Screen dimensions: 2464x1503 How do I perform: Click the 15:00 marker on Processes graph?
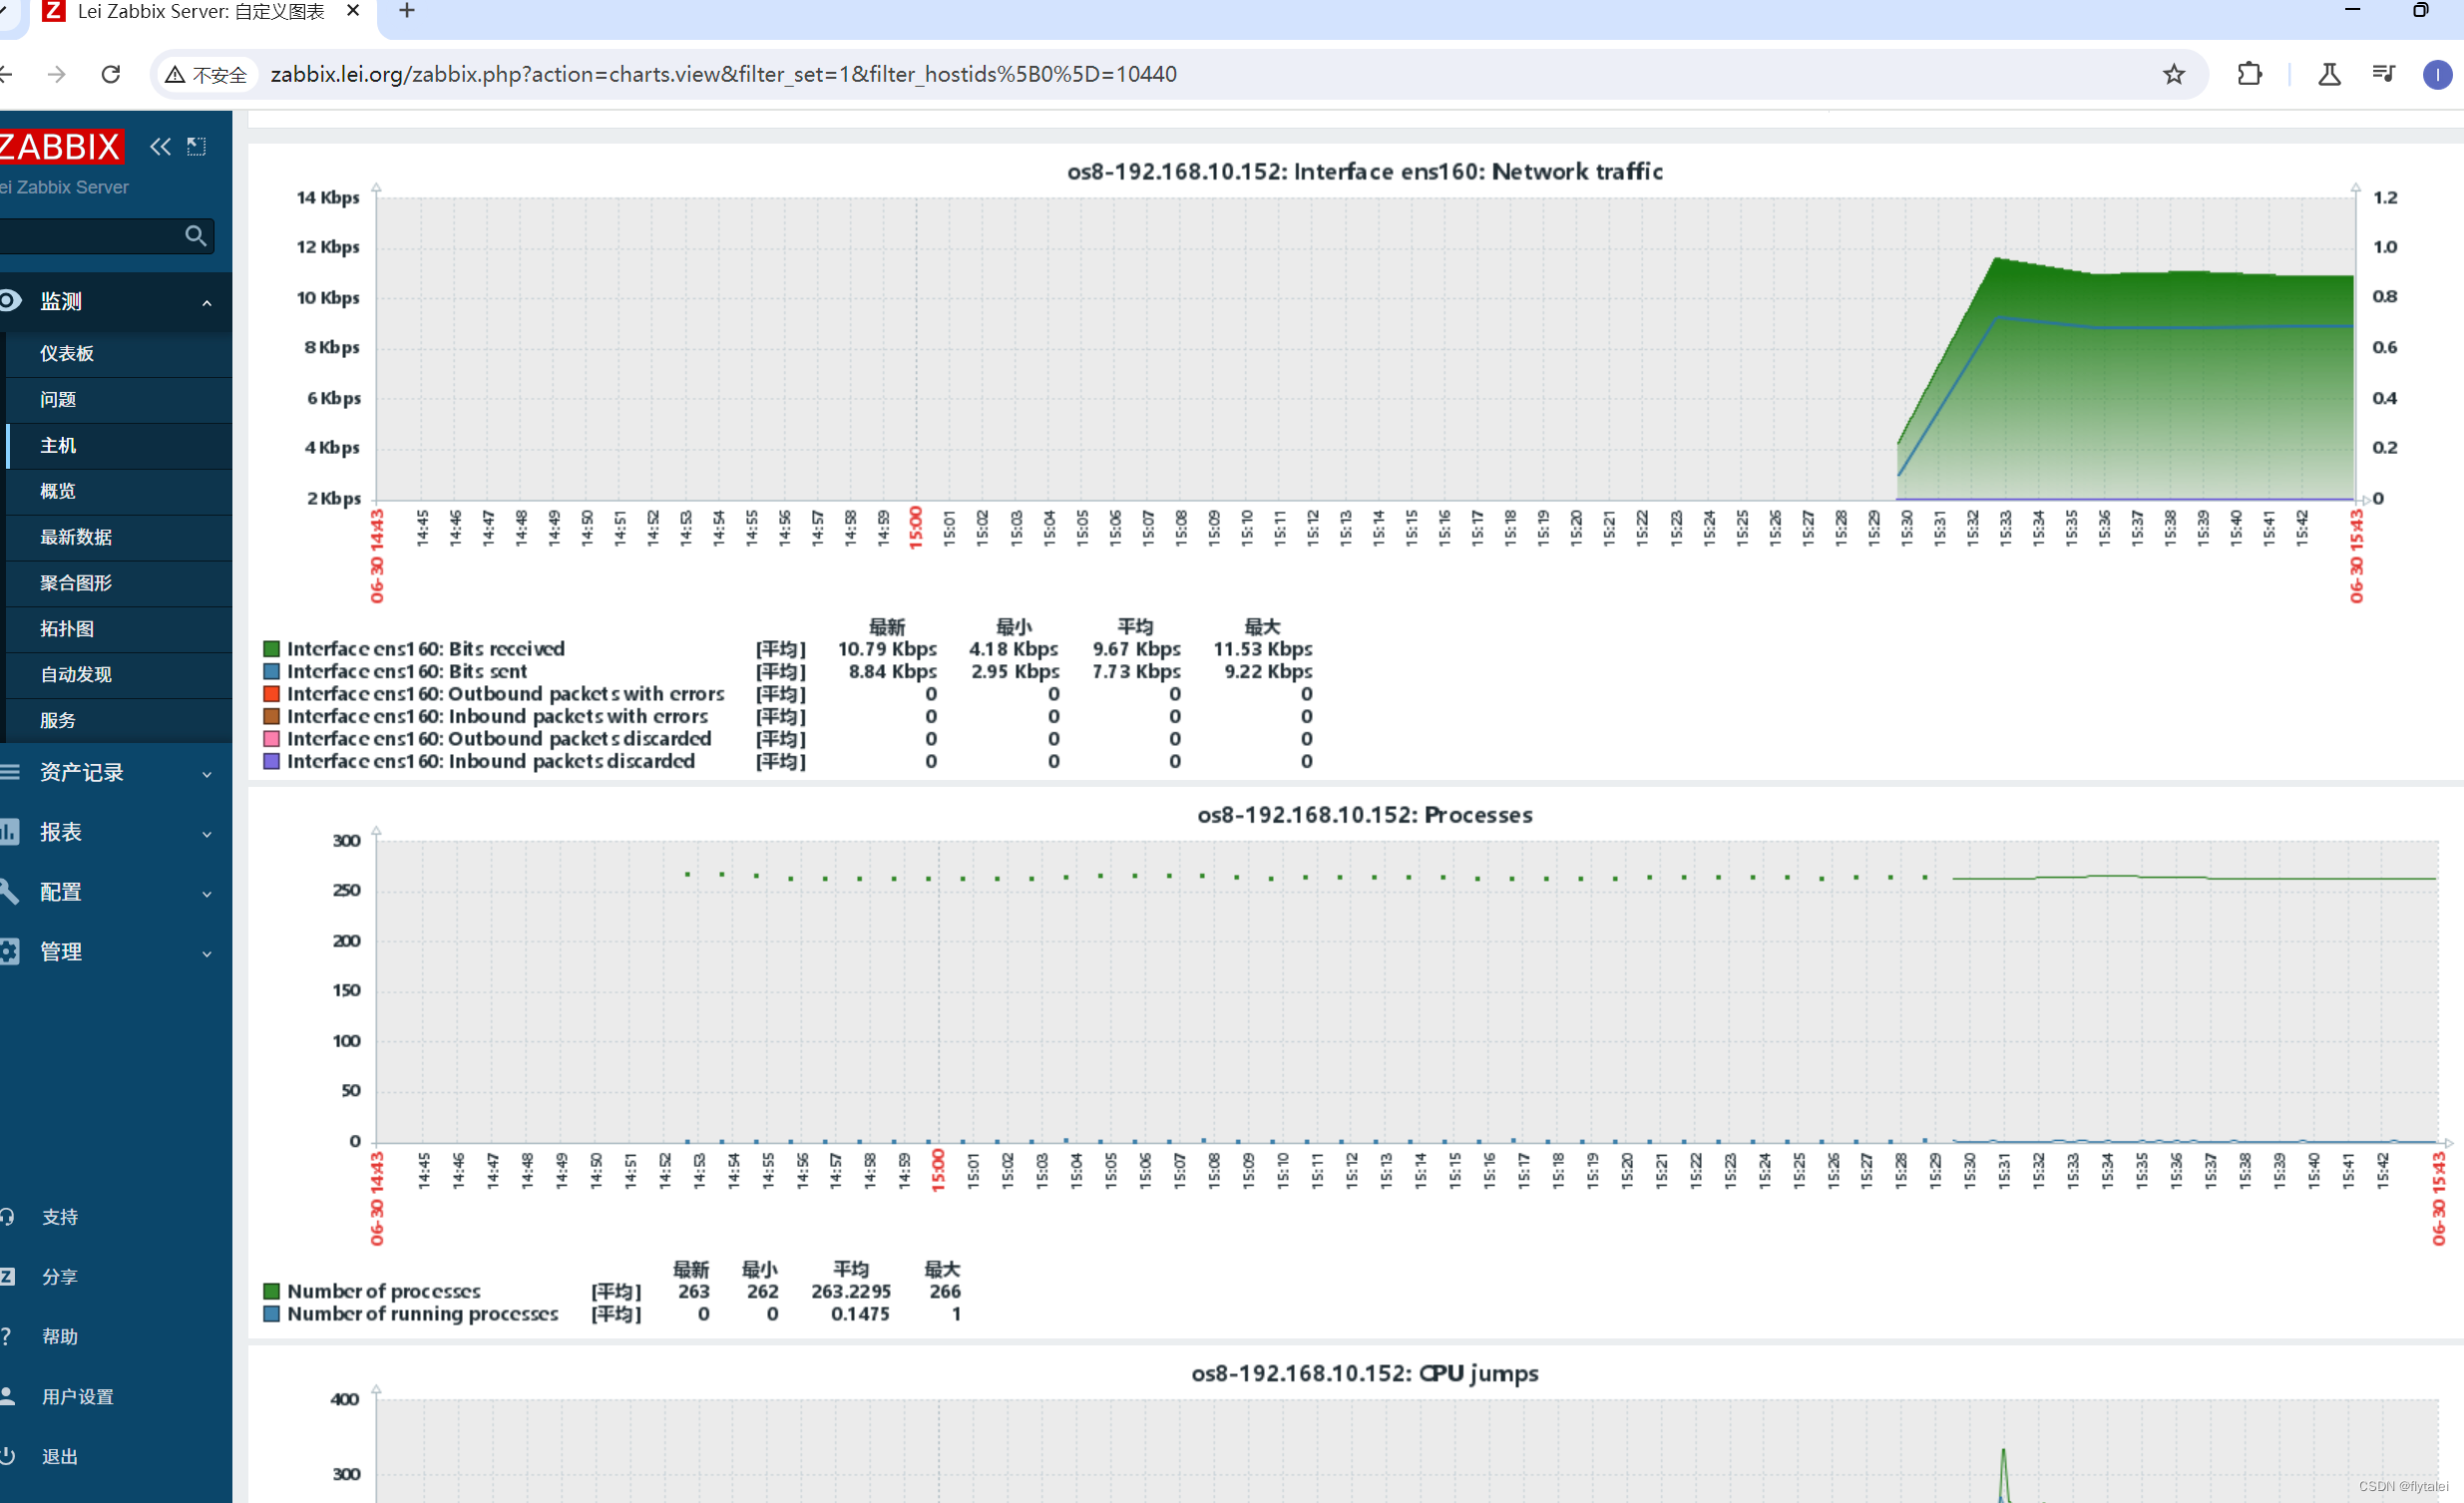click(x=938, y=1171)
